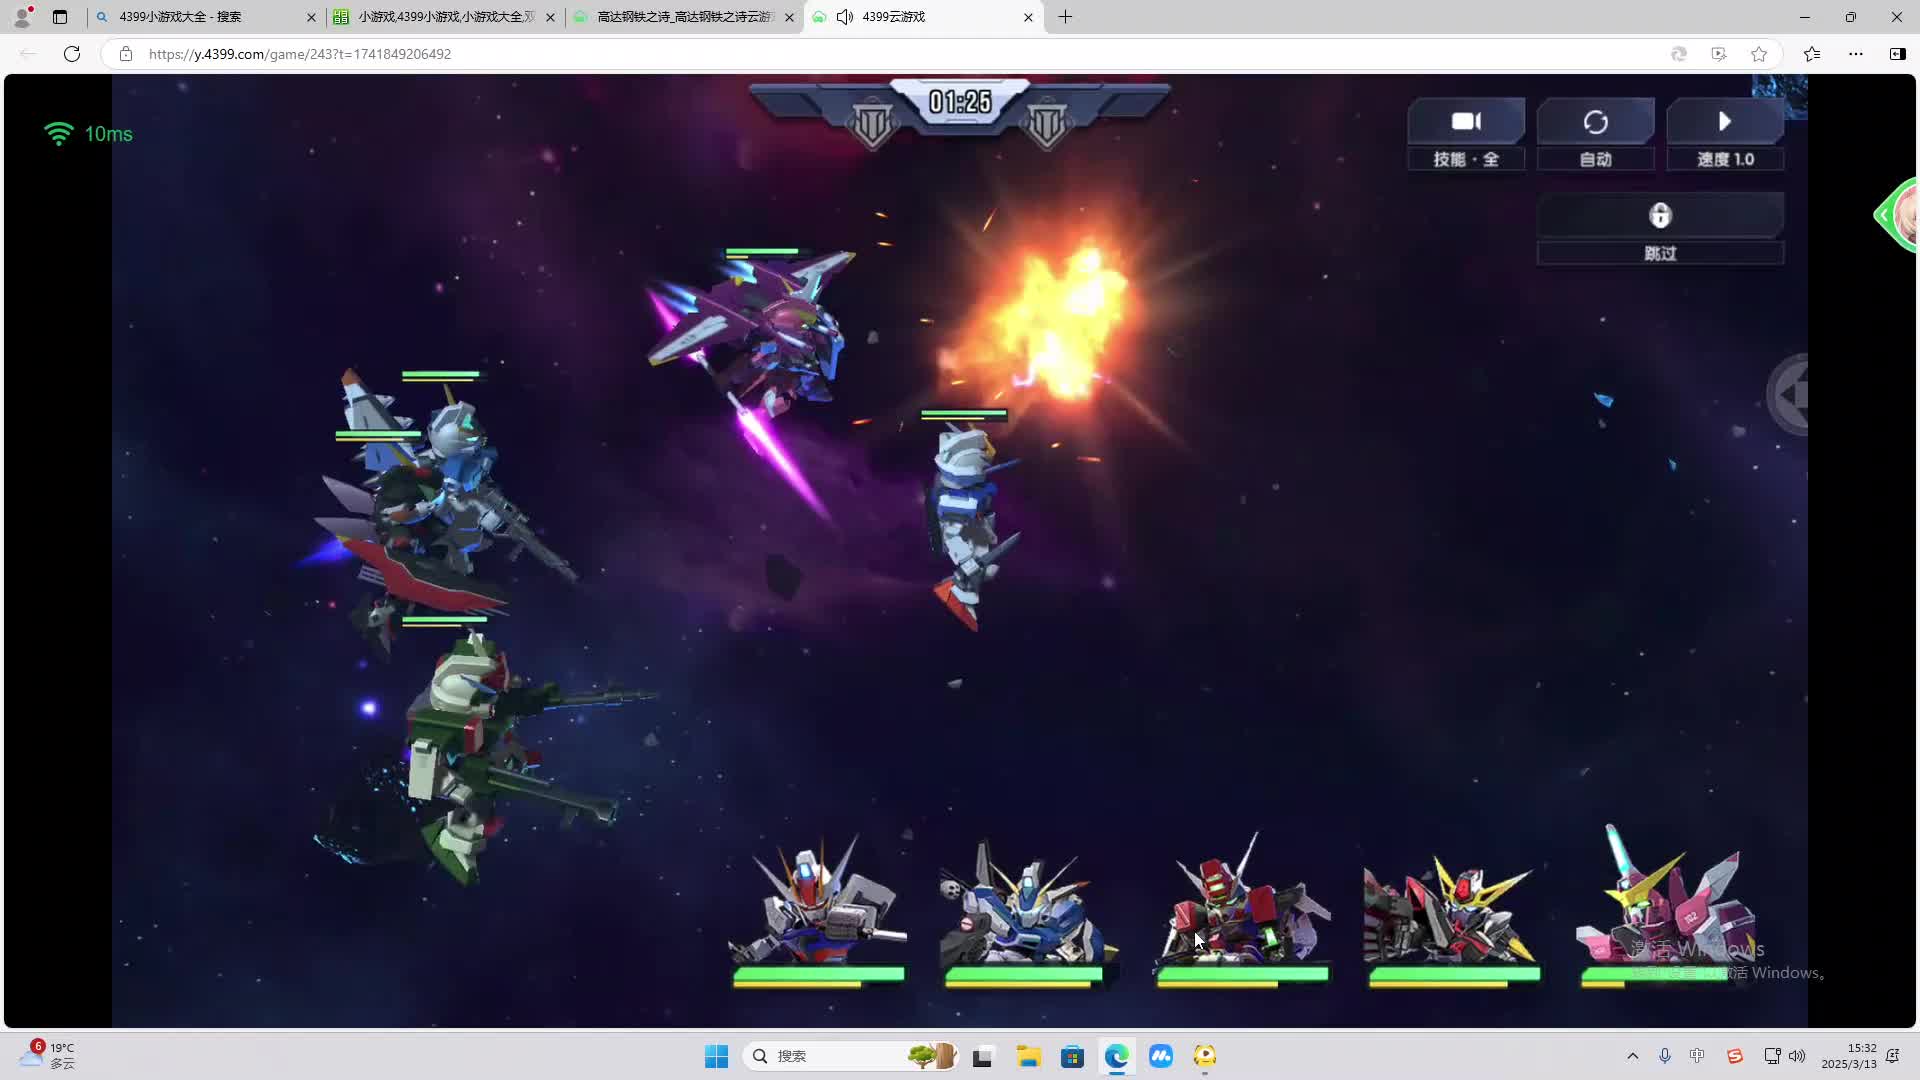Viewport: 1920px width, 1080px height.
Task: Switch to the 高达钢铁之诗 tab
Action: (x=683, y=17)
